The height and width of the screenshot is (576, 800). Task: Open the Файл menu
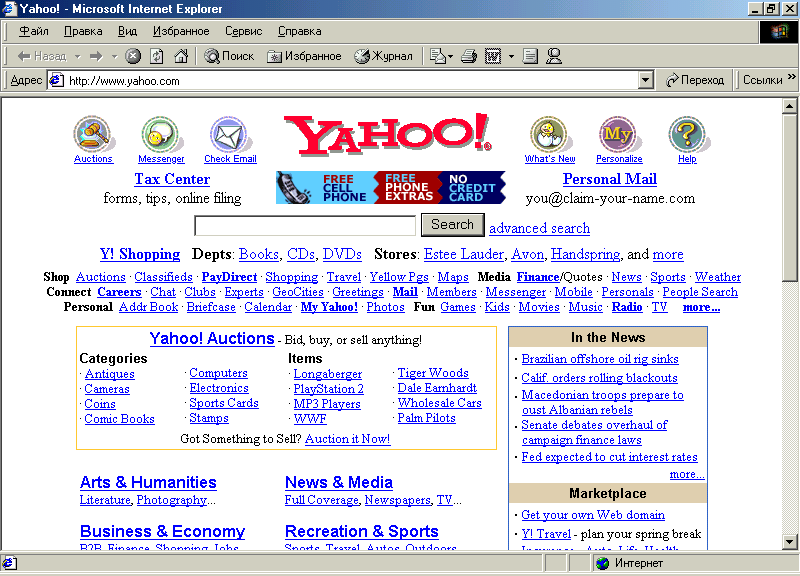[34, 31]
